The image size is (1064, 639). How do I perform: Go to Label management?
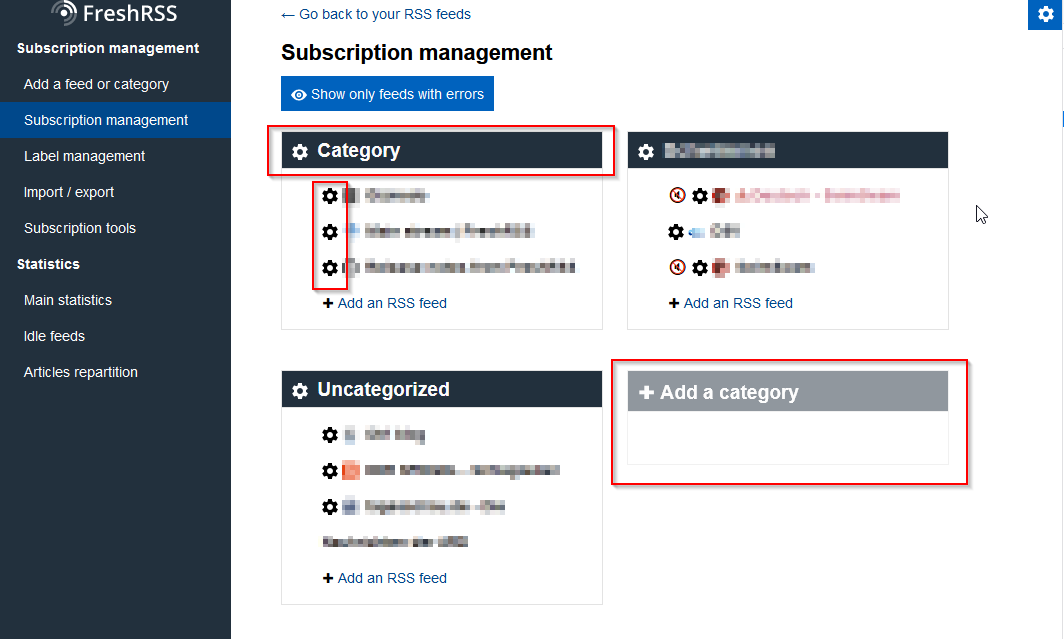pos(85,156)
